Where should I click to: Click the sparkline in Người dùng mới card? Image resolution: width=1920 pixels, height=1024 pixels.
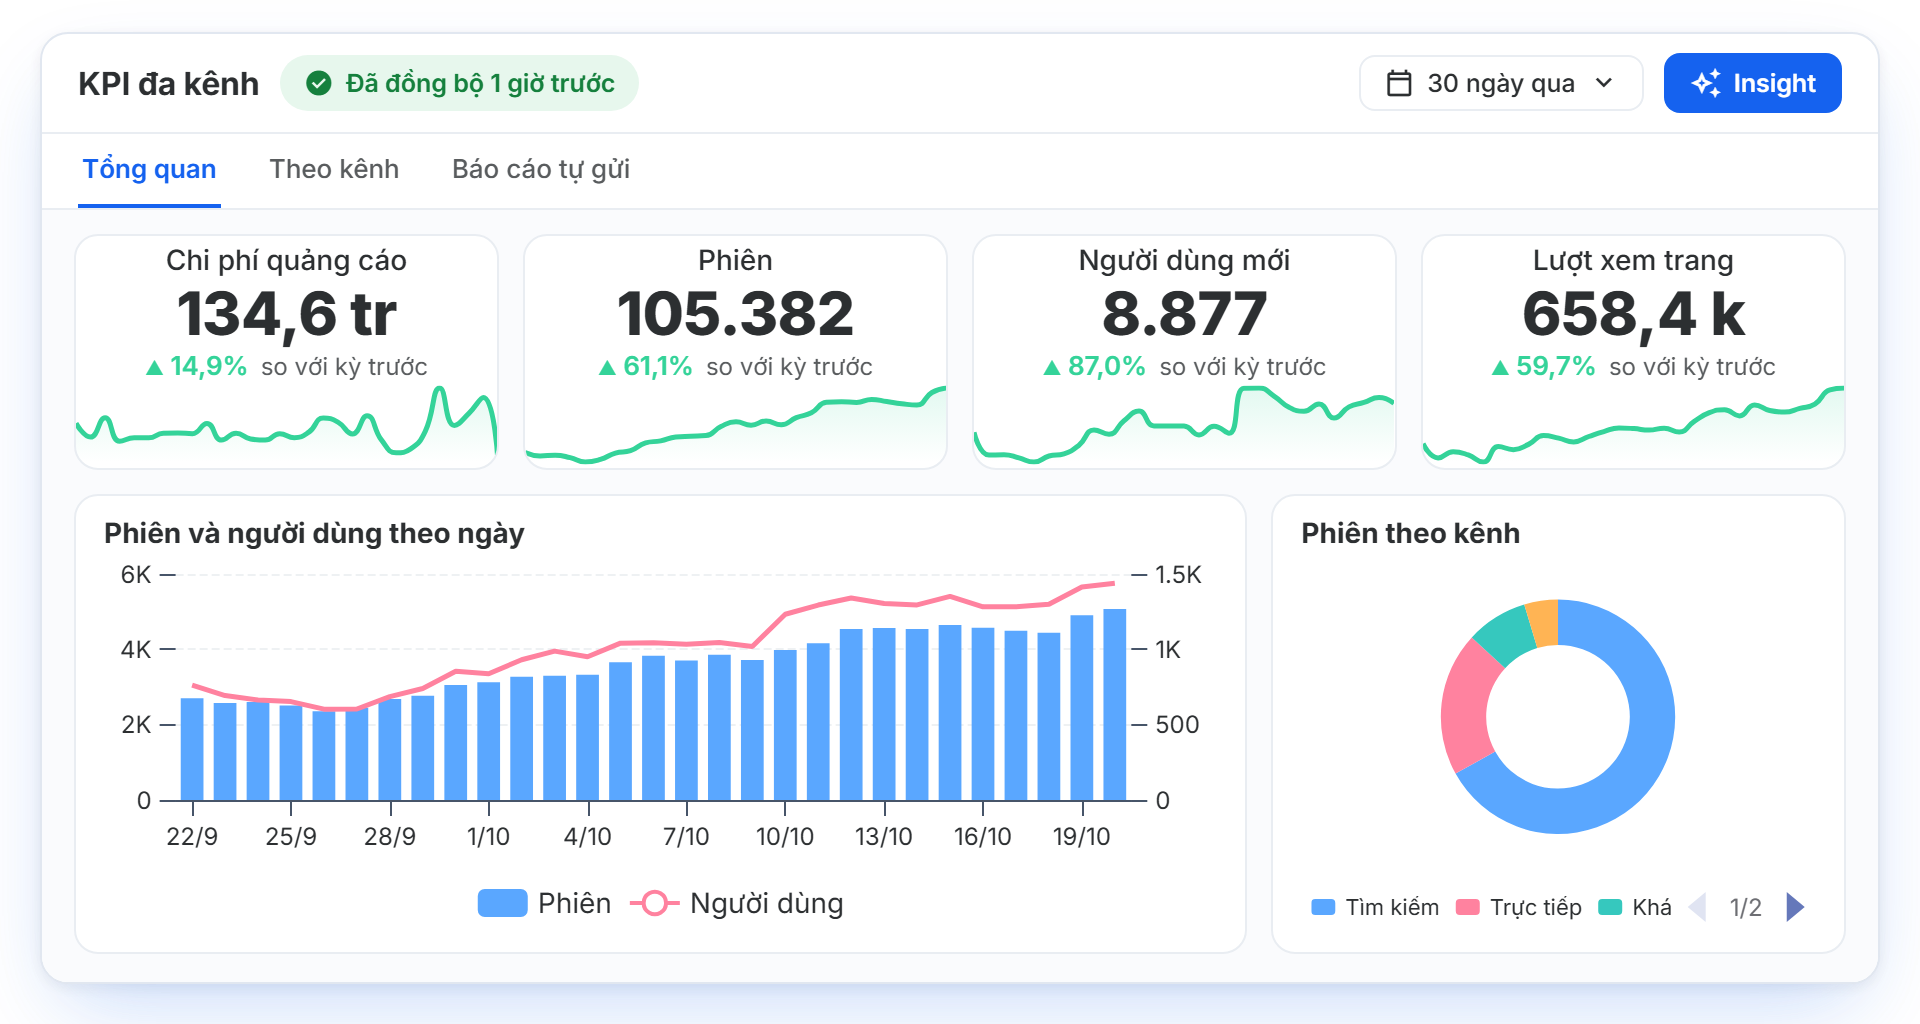[1184, 425]
